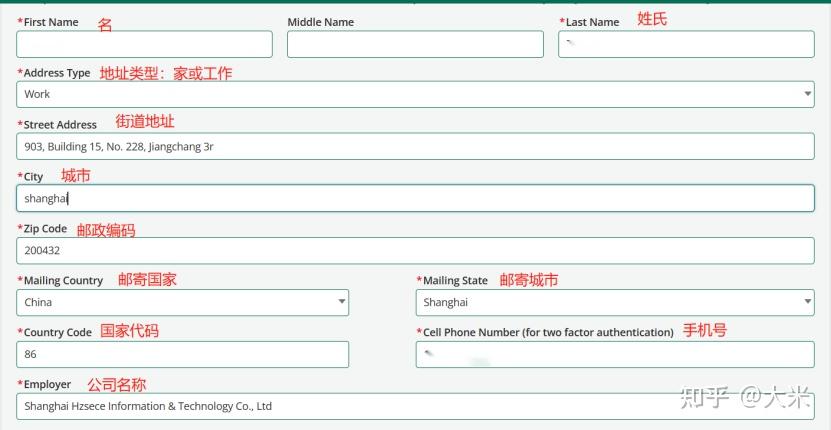
Task: Click the Mailing Country dropdown arrow
Action: pyautogui.click(x=341, y=302)
